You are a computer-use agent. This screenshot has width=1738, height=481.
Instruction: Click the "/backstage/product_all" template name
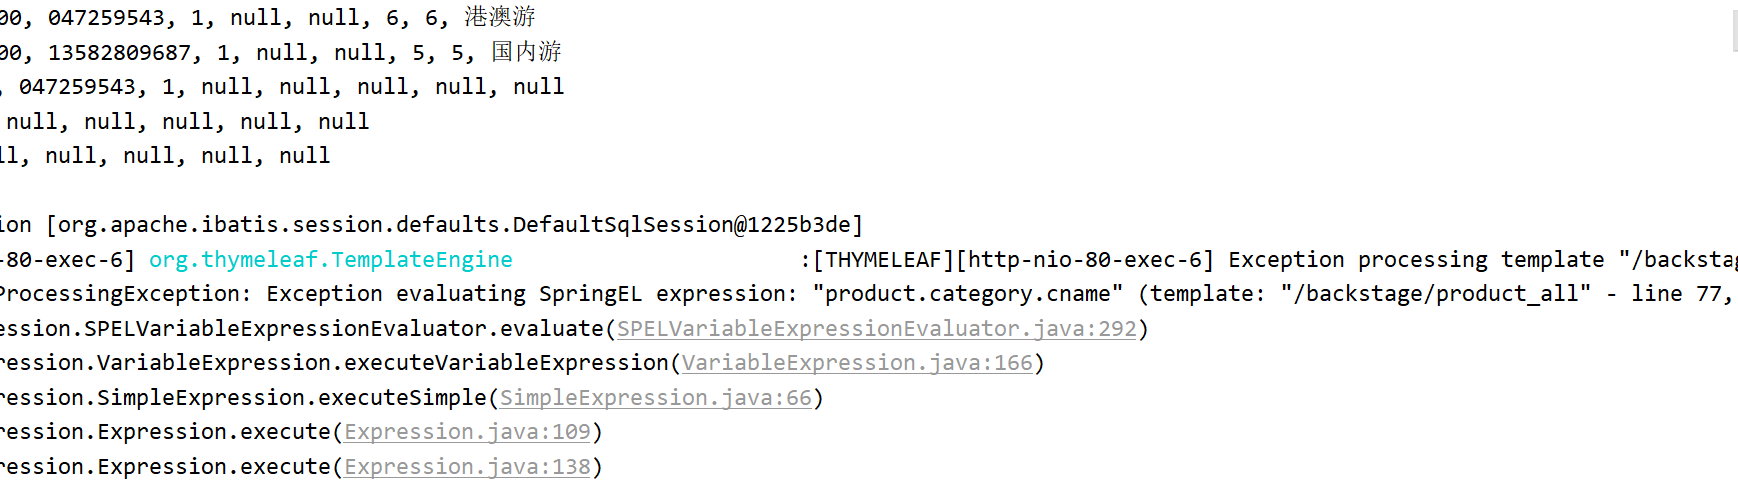click(1435, 294)
